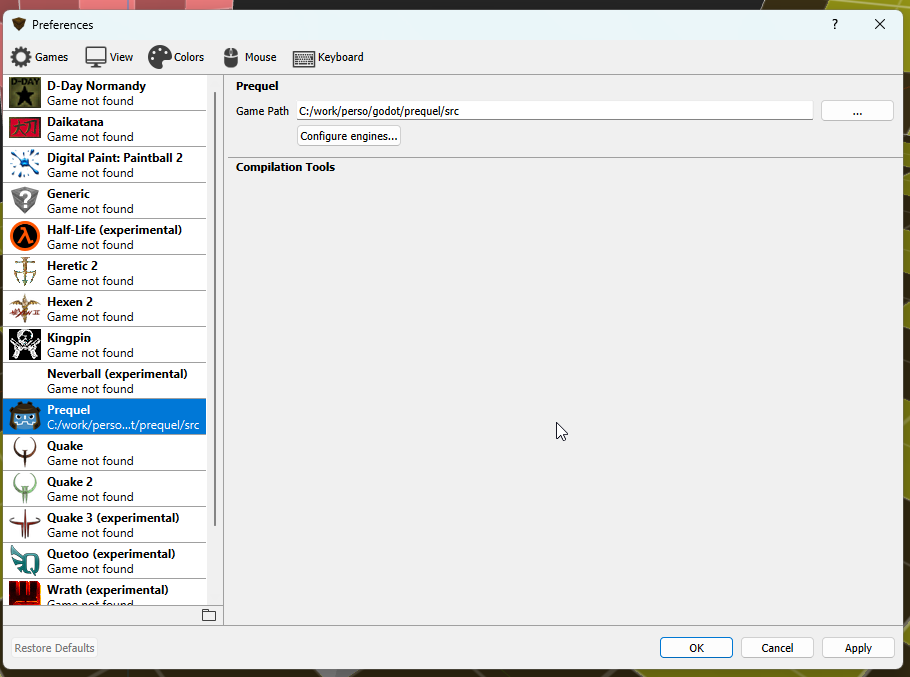Select the Kingpin skull icon
This screenshot has height=677, width=910.
click(25, 345)
